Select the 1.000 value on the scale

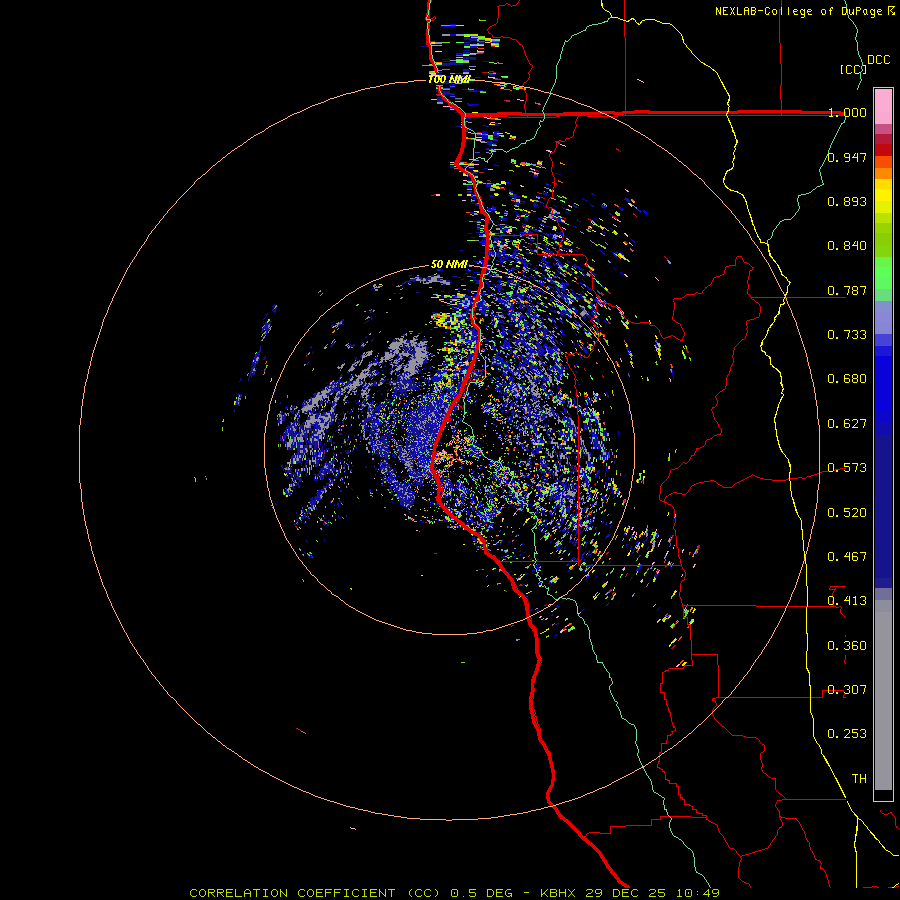click(x=847, y=112)
